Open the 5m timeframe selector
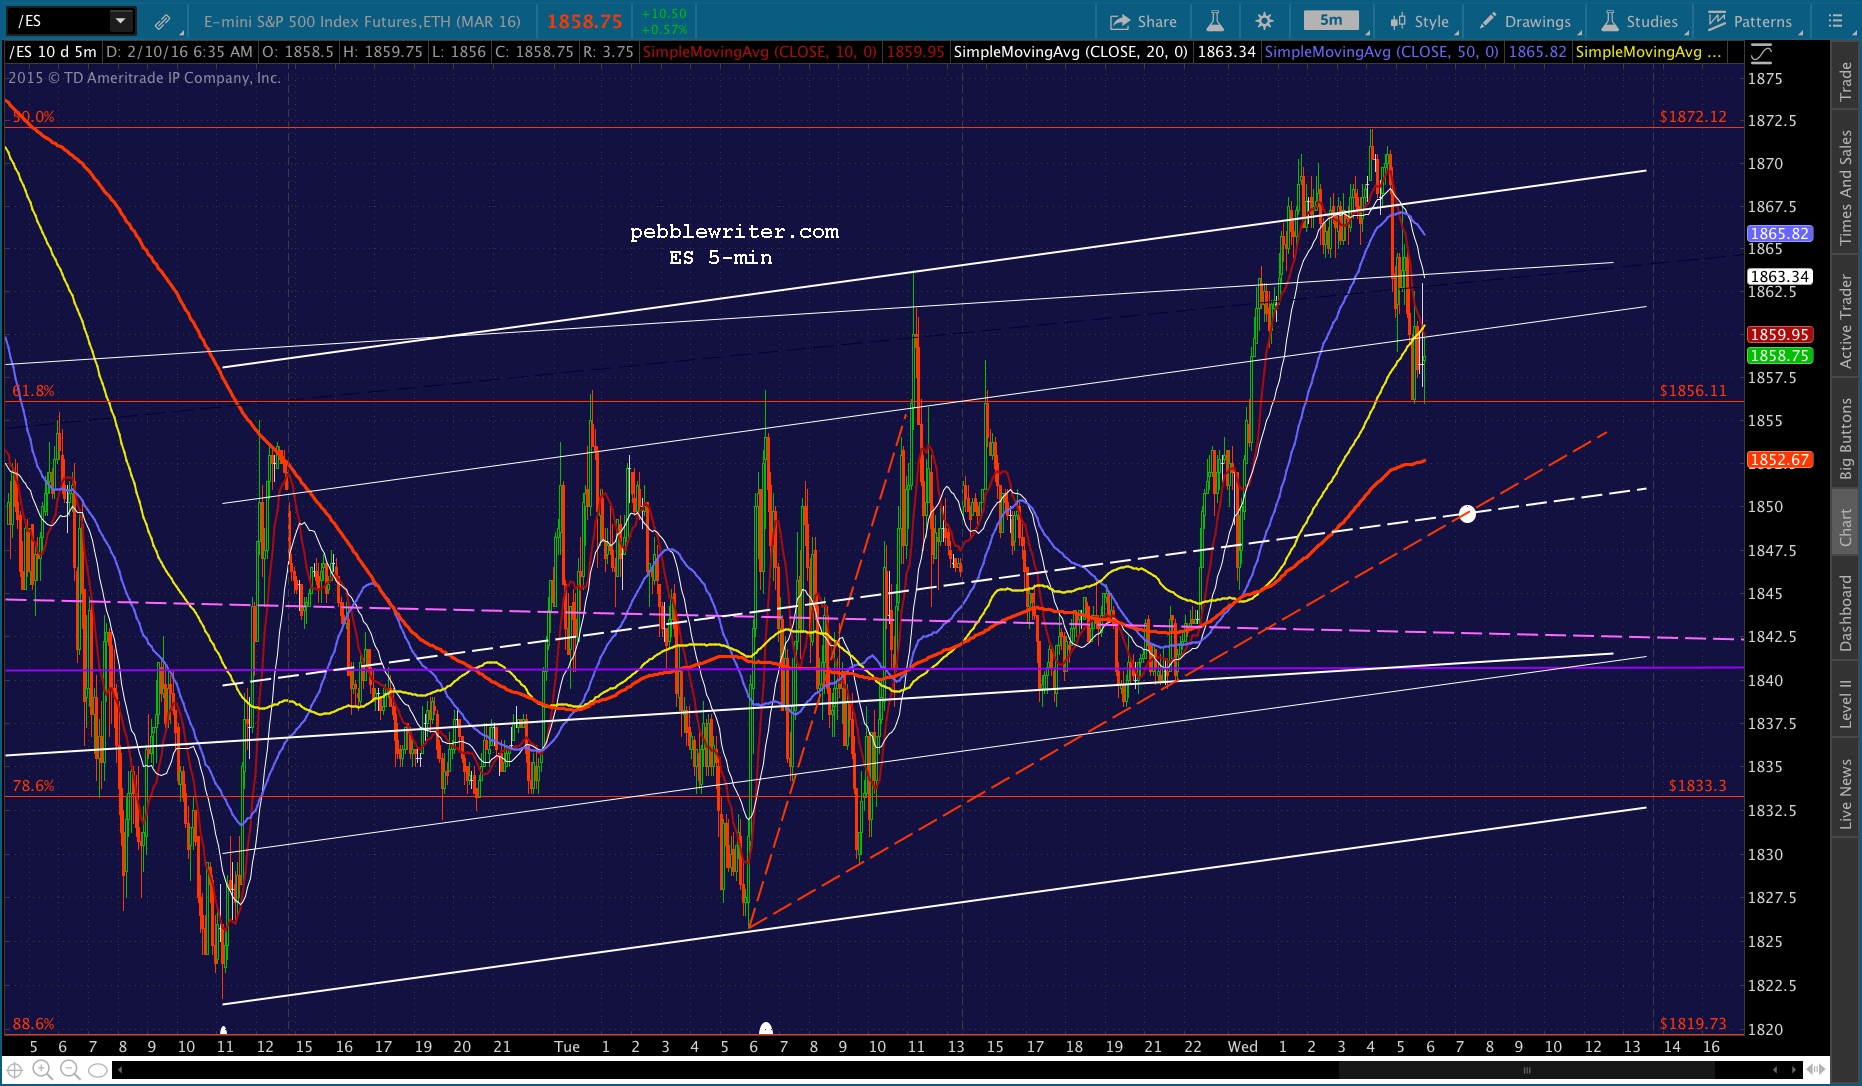Viewport: 1862px width, 1086px height. (1331, 20)
